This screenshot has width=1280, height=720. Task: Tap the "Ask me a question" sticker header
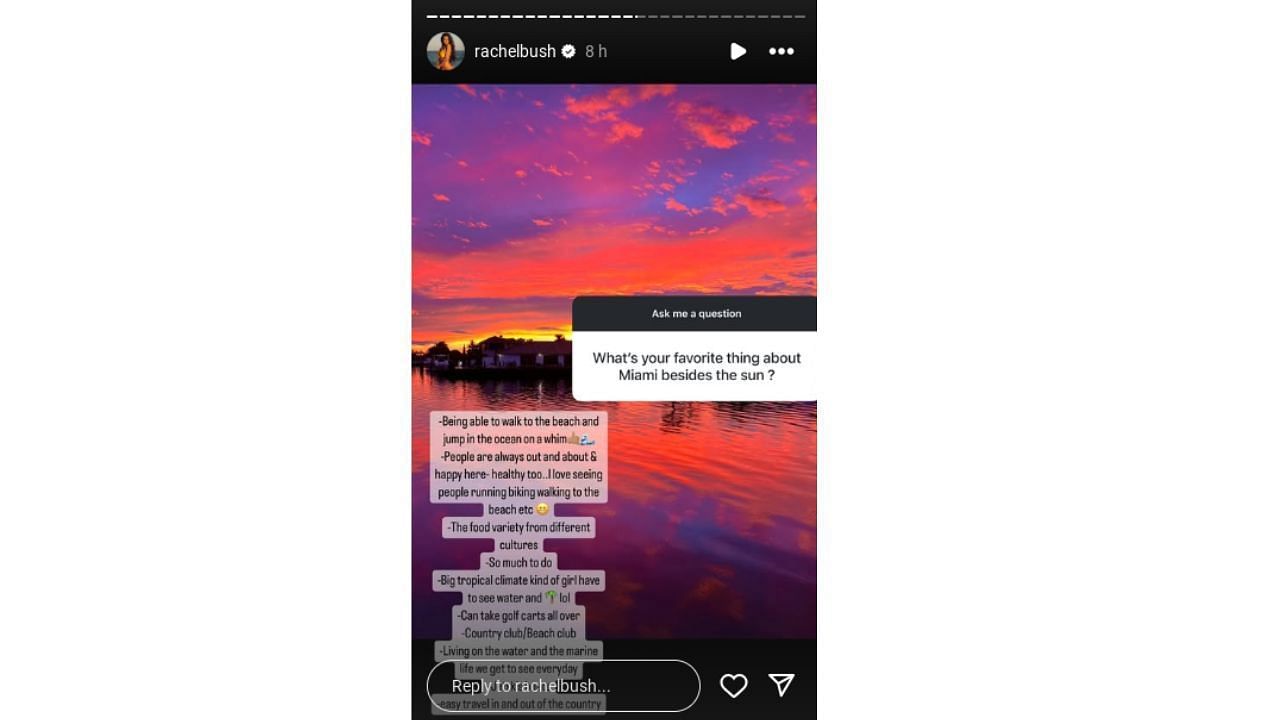point(696,313)
